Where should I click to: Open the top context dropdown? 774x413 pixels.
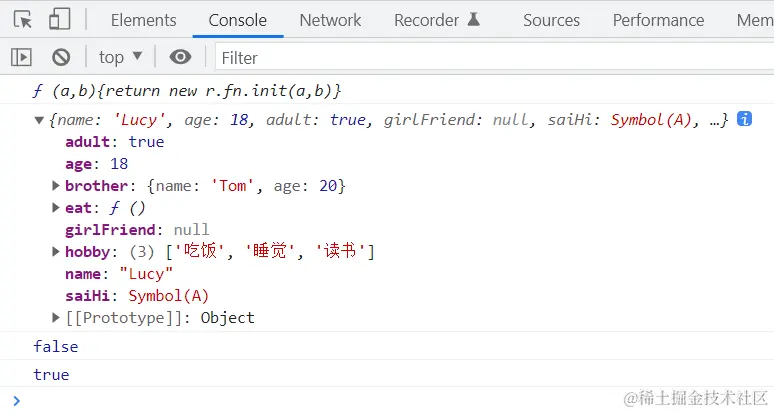(x=120, y=57)
